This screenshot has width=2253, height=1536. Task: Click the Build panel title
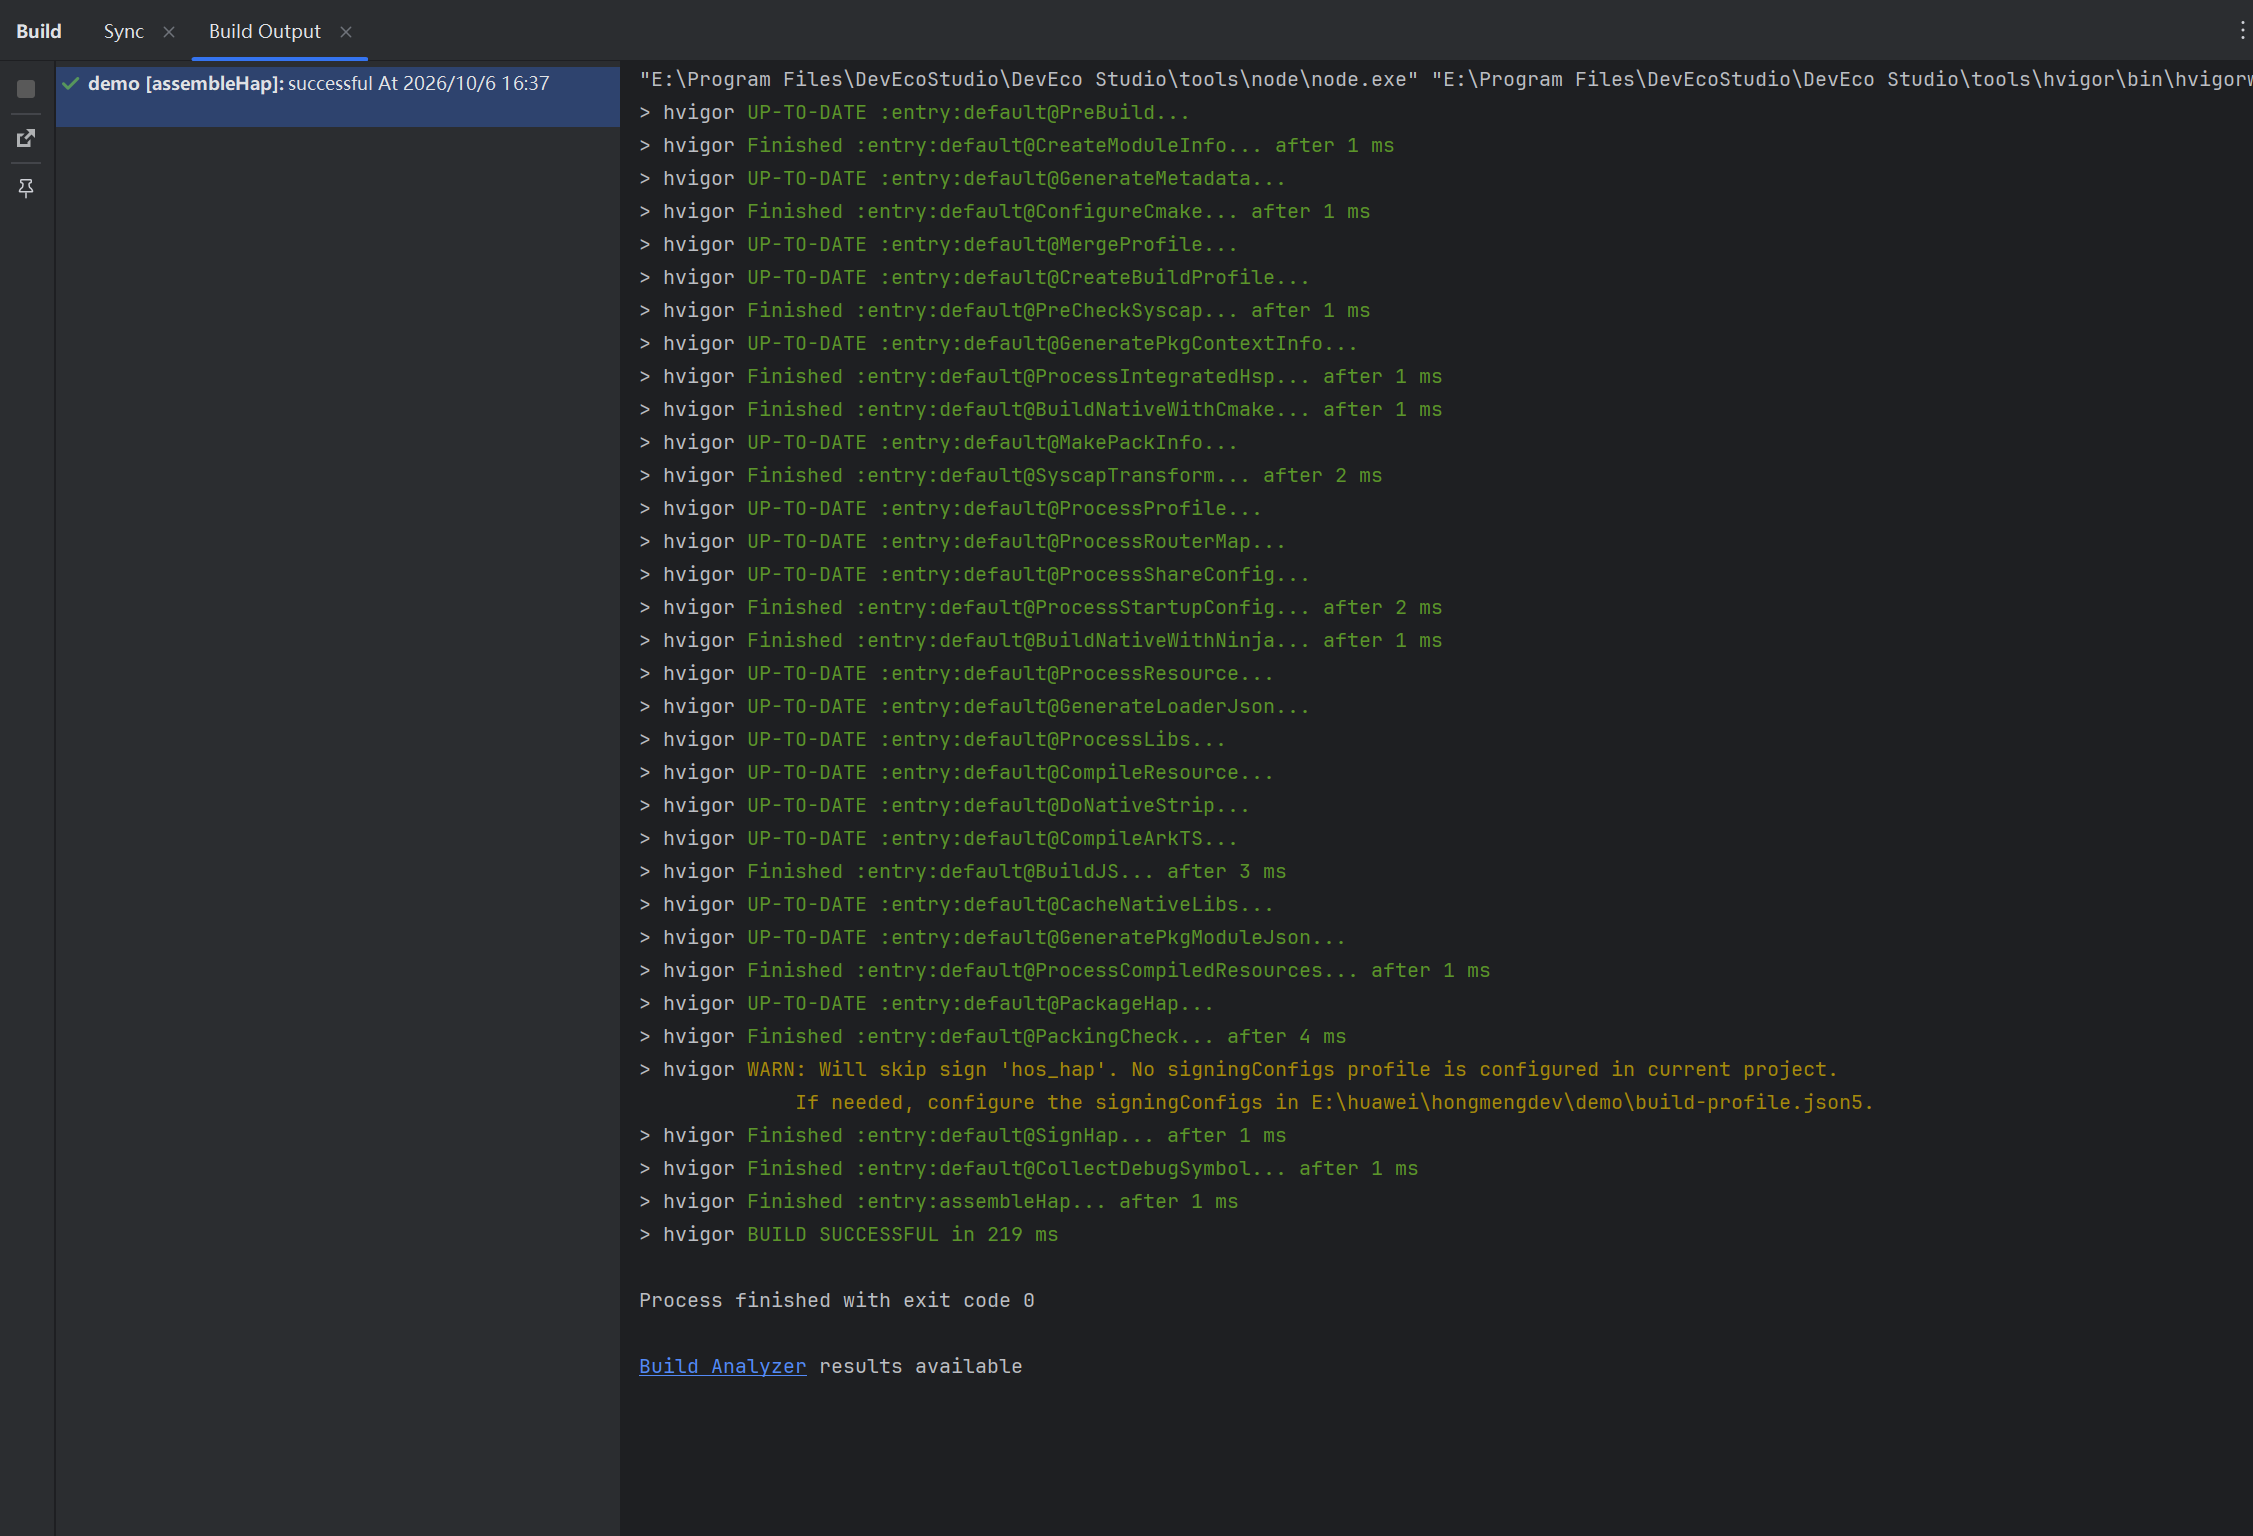[39, 32]
